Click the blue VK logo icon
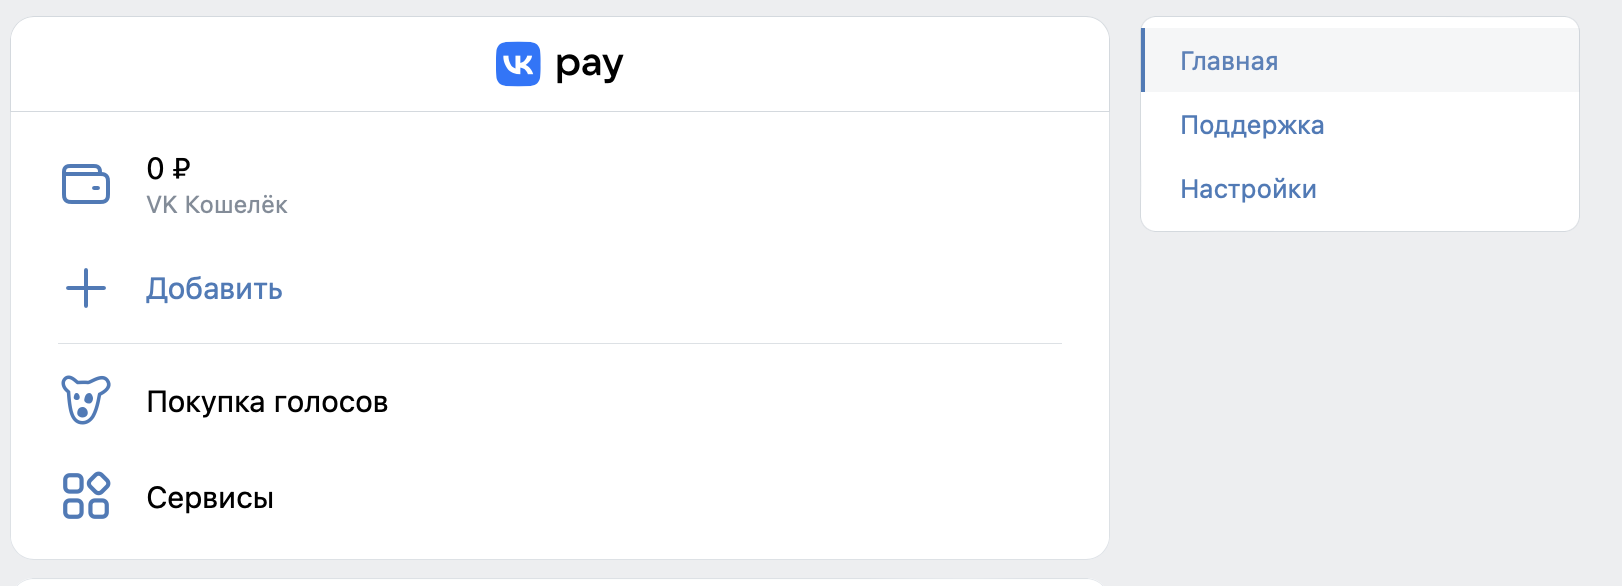 518,64
